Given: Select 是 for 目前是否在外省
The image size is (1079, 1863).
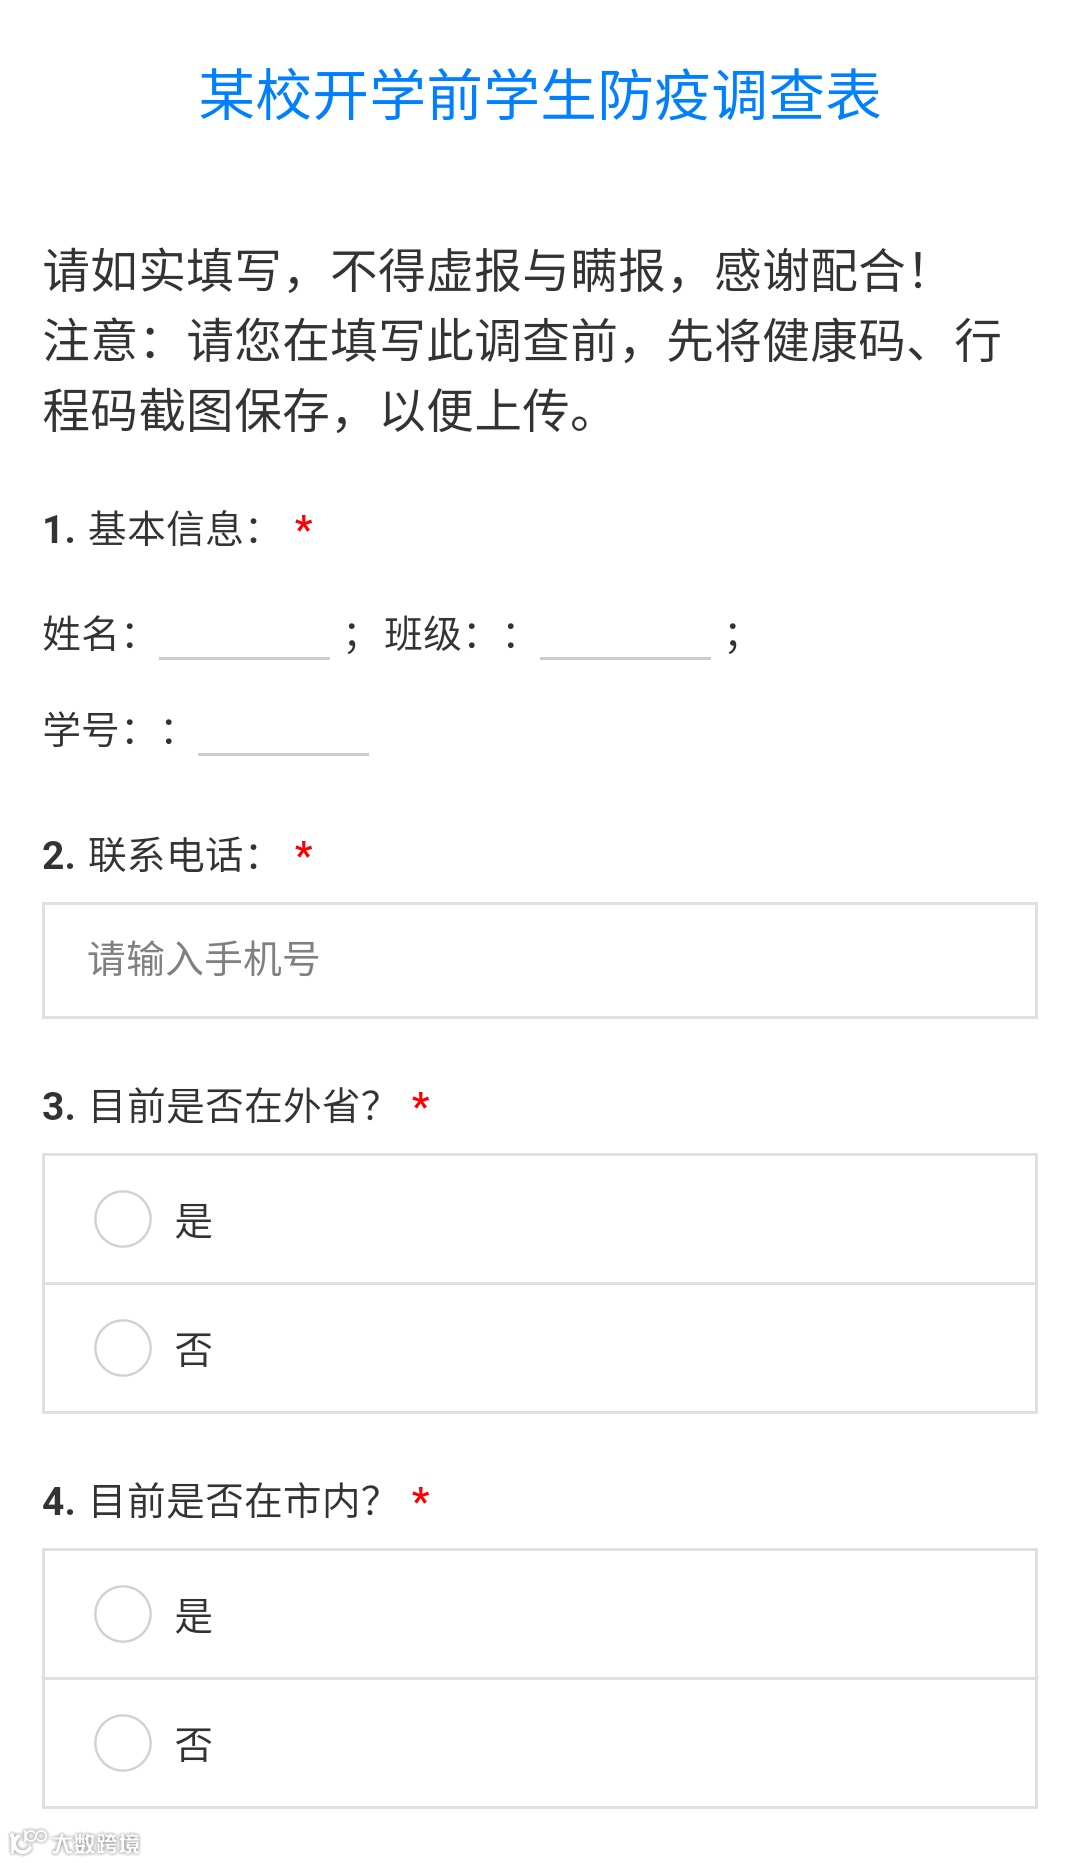Looking at the screenshot, I should (123, 1219).
